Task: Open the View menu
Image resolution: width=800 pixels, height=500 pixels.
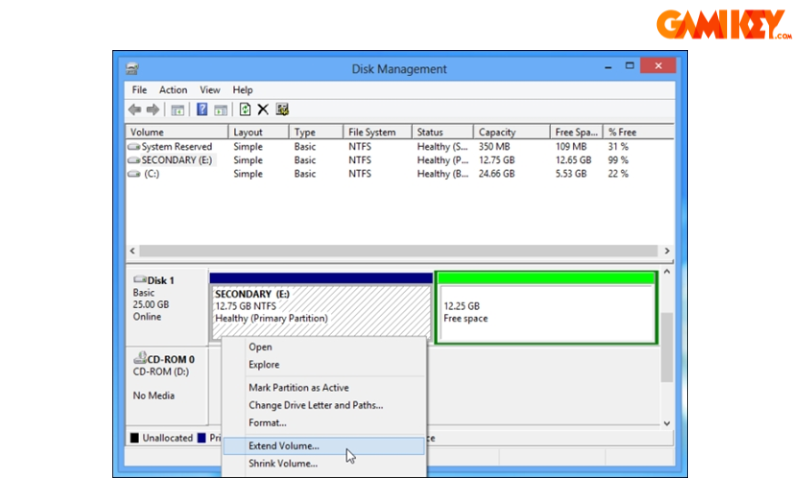Action: [x=209, y=90]
